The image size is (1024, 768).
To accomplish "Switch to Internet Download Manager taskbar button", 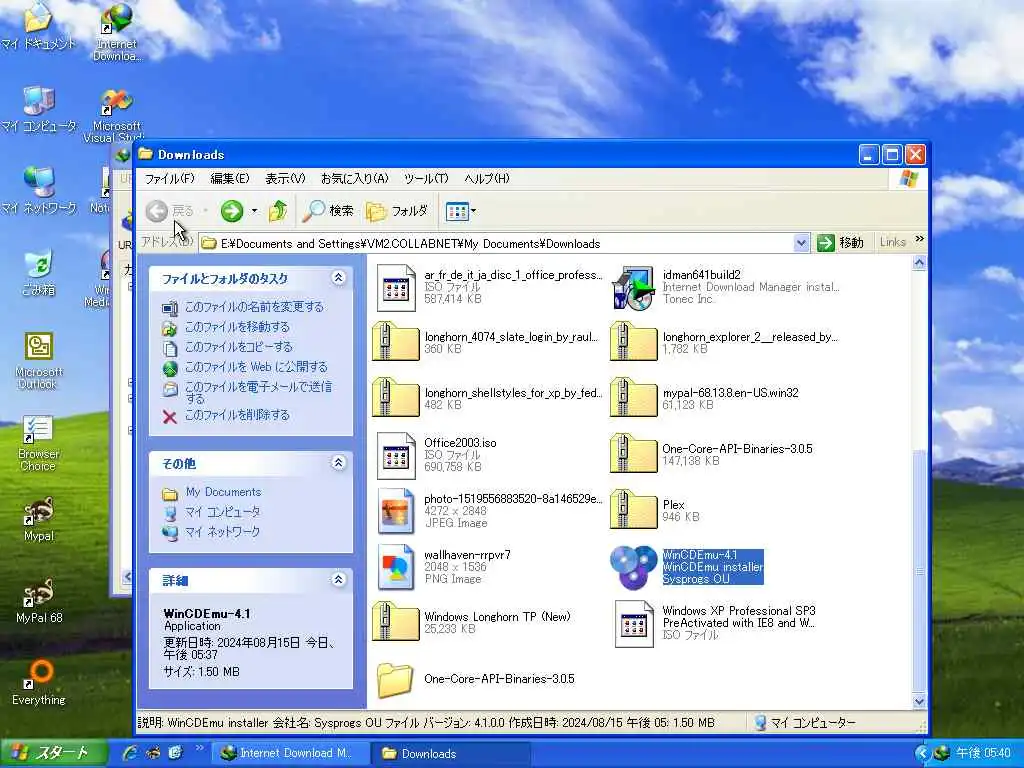I will tap(290, 754).
